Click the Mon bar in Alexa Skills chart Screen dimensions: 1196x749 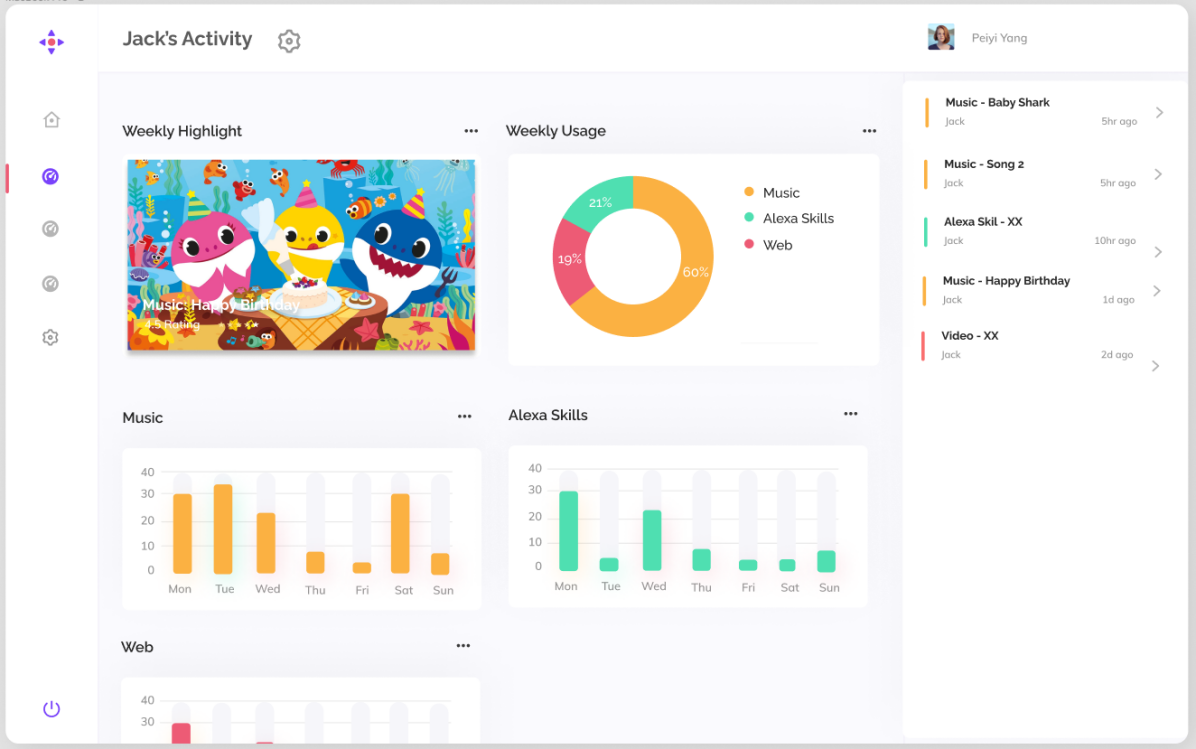(x=568, y=530)
